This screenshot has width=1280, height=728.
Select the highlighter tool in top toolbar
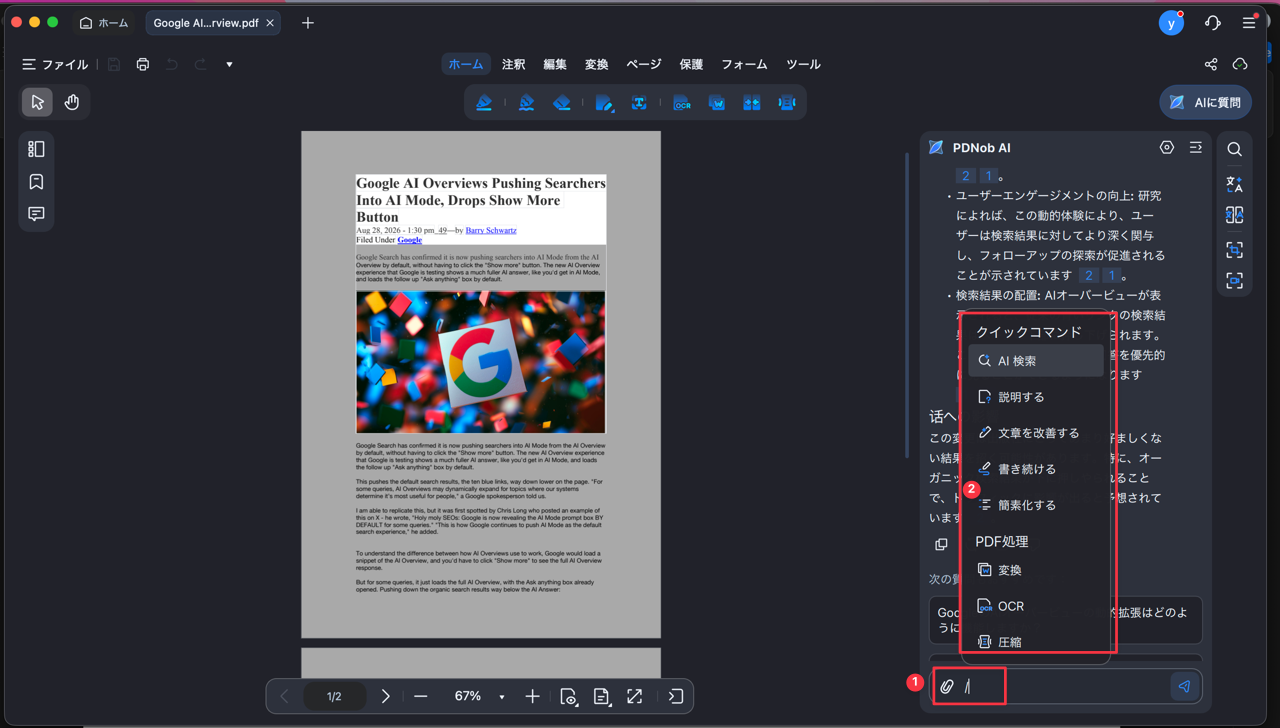click(x=484, y=103)
